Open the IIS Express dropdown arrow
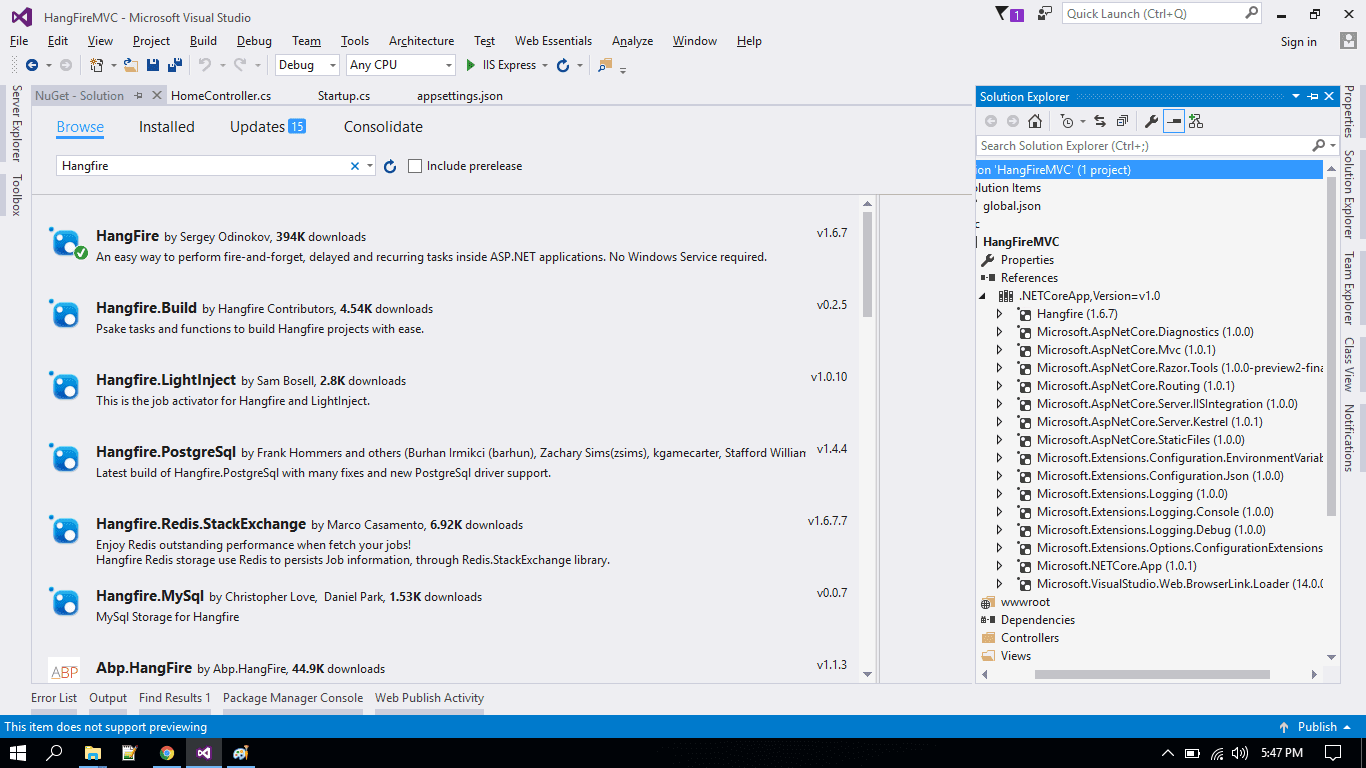This screenshot has width=1366, height=768. coord(544,65)
